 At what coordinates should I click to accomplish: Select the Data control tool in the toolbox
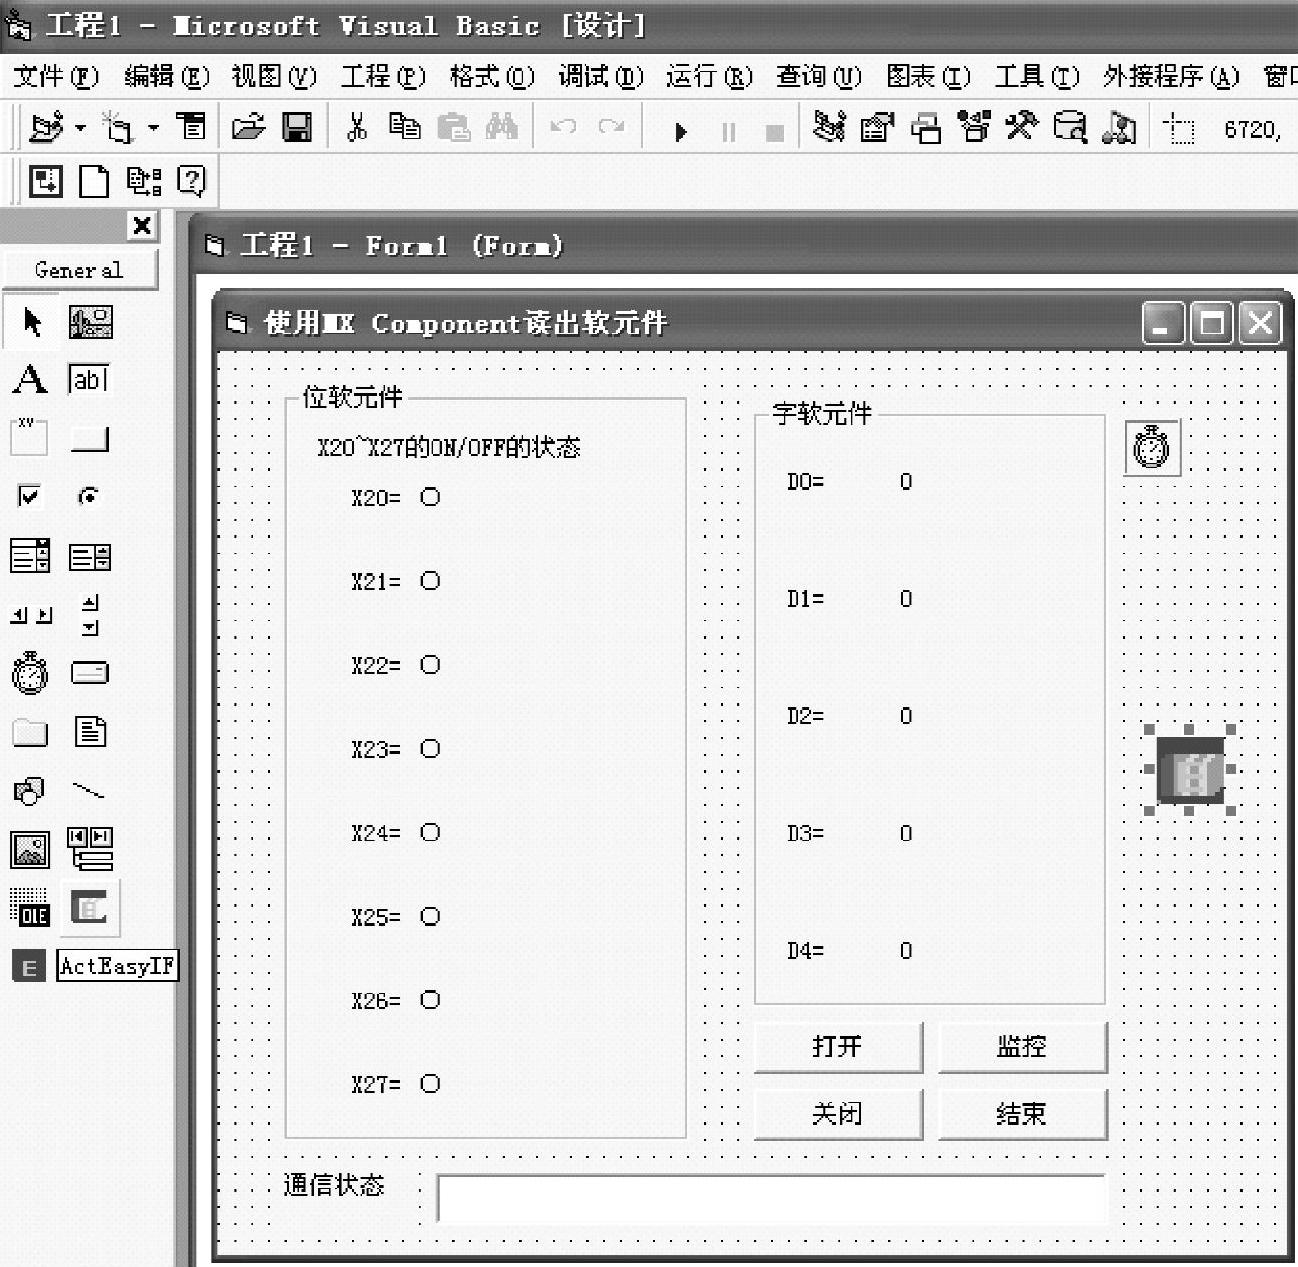click(90, 849)
